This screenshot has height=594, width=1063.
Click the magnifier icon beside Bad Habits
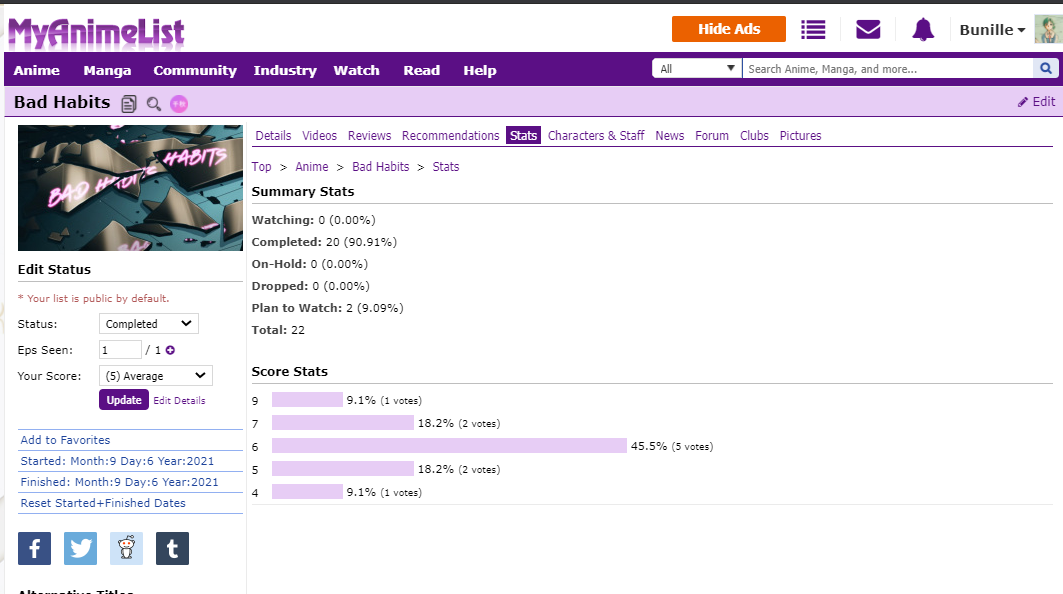(154, 103)
